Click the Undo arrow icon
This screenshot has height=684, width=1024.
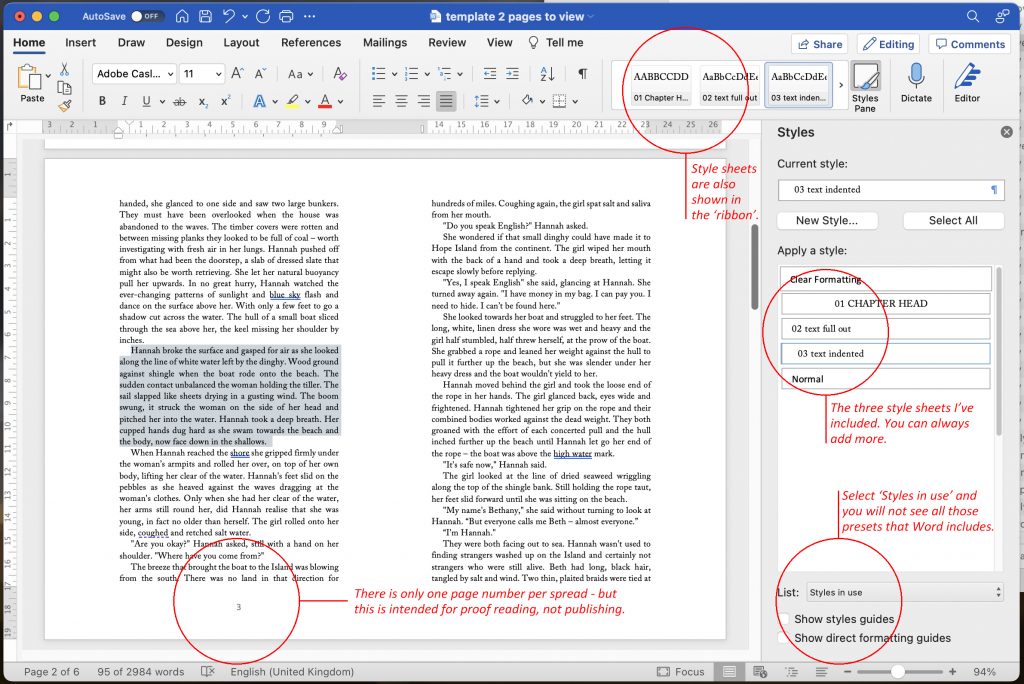229,16
